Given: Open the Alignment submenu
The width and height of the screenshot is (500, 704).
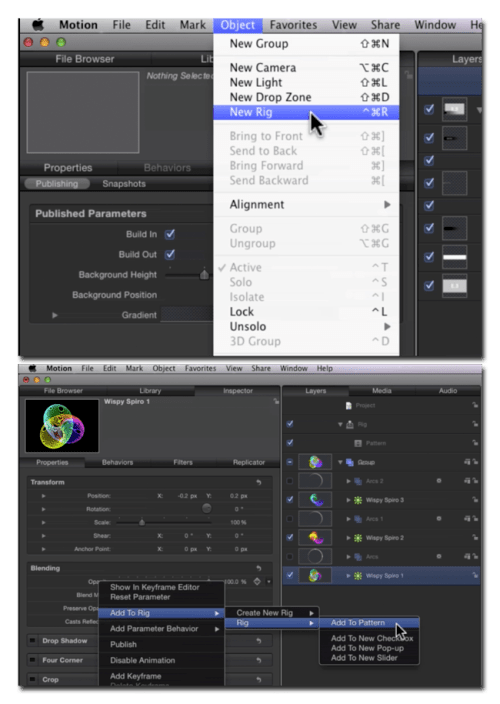Looking at the screenshot, I should point(306,205).
